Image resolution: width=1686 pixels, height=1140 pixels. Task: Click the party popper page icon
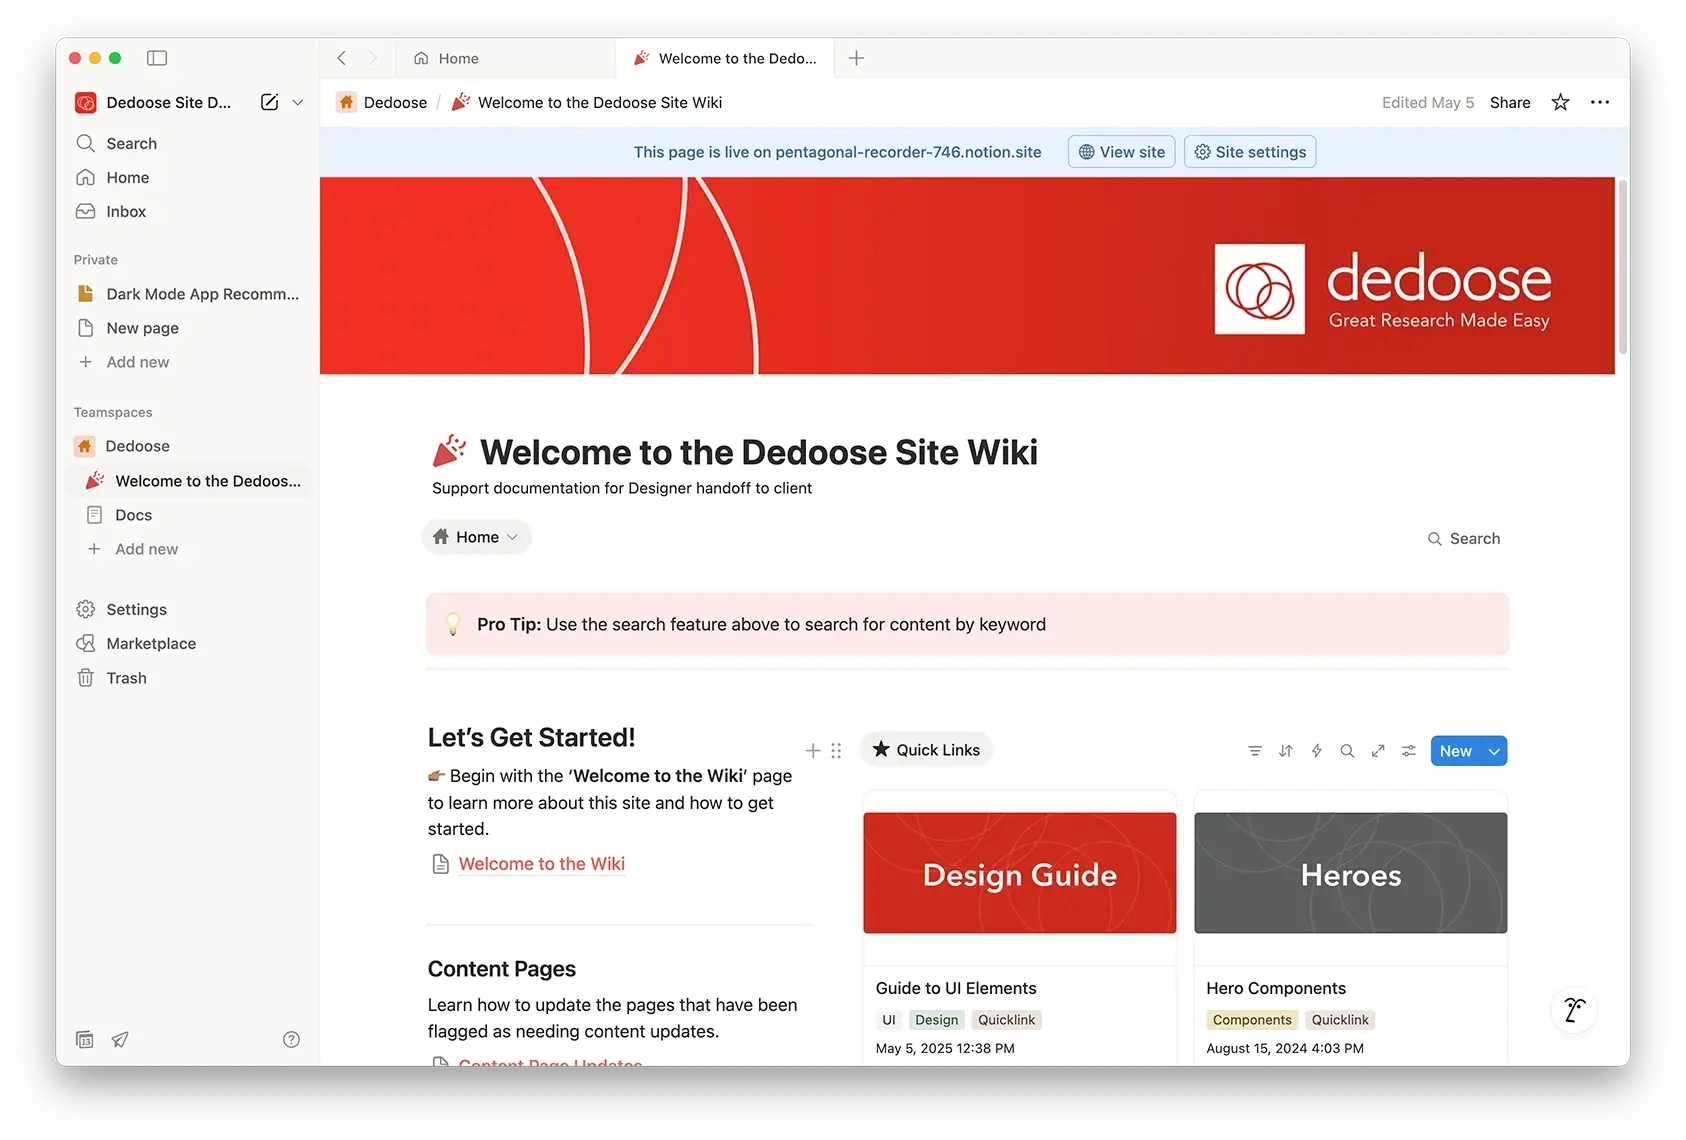coord(449,451)
